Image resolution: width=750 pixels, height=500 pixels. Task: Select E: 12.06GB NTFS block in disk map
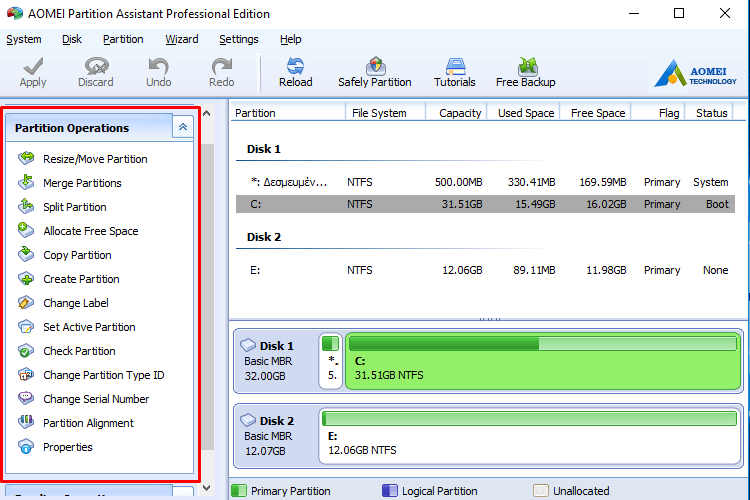530,436
